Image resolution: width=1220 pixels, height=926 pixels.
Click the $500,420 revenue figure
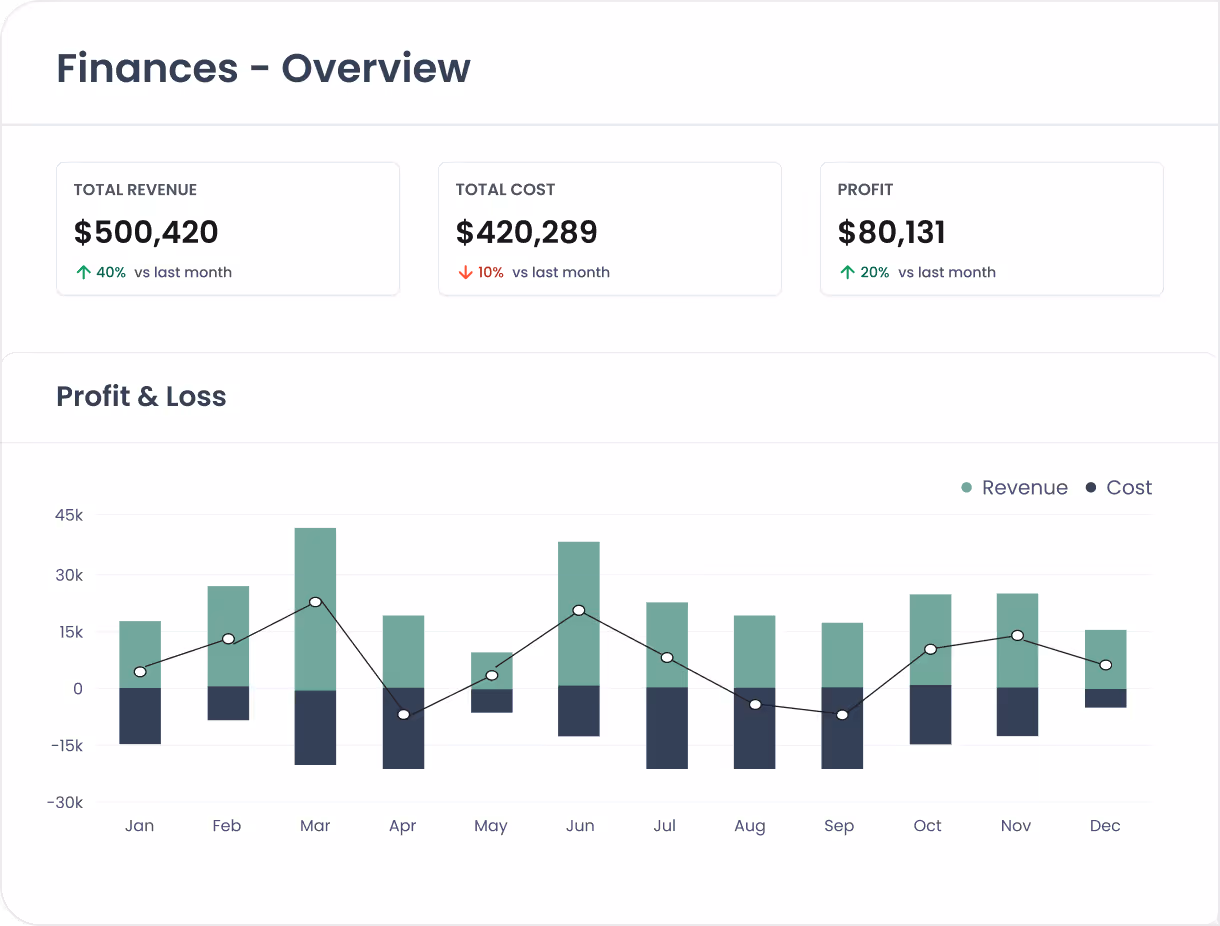[146, 232]
